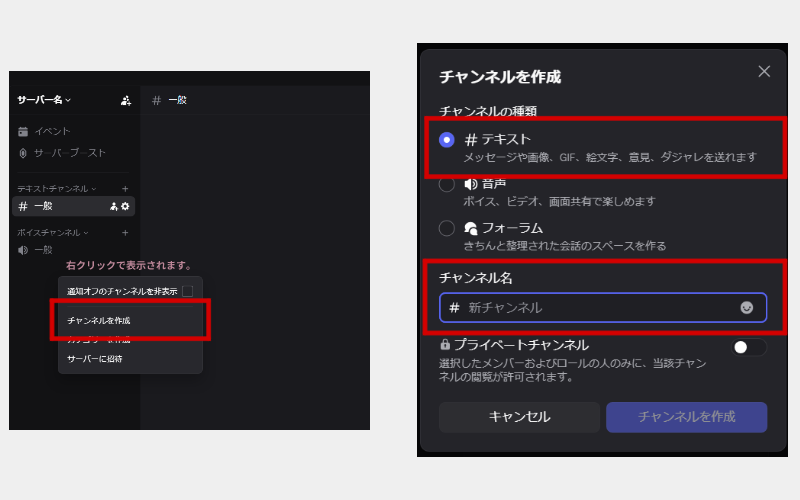Select the 一般 voice channel

point(36,250)
